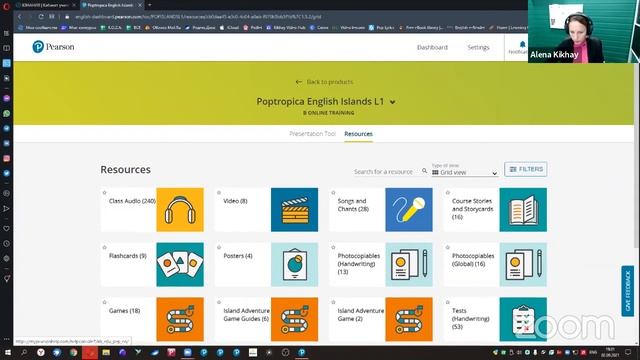Click Posters (4) label
This screenshot has width=640, height=360.
click(x=238, y=256)
